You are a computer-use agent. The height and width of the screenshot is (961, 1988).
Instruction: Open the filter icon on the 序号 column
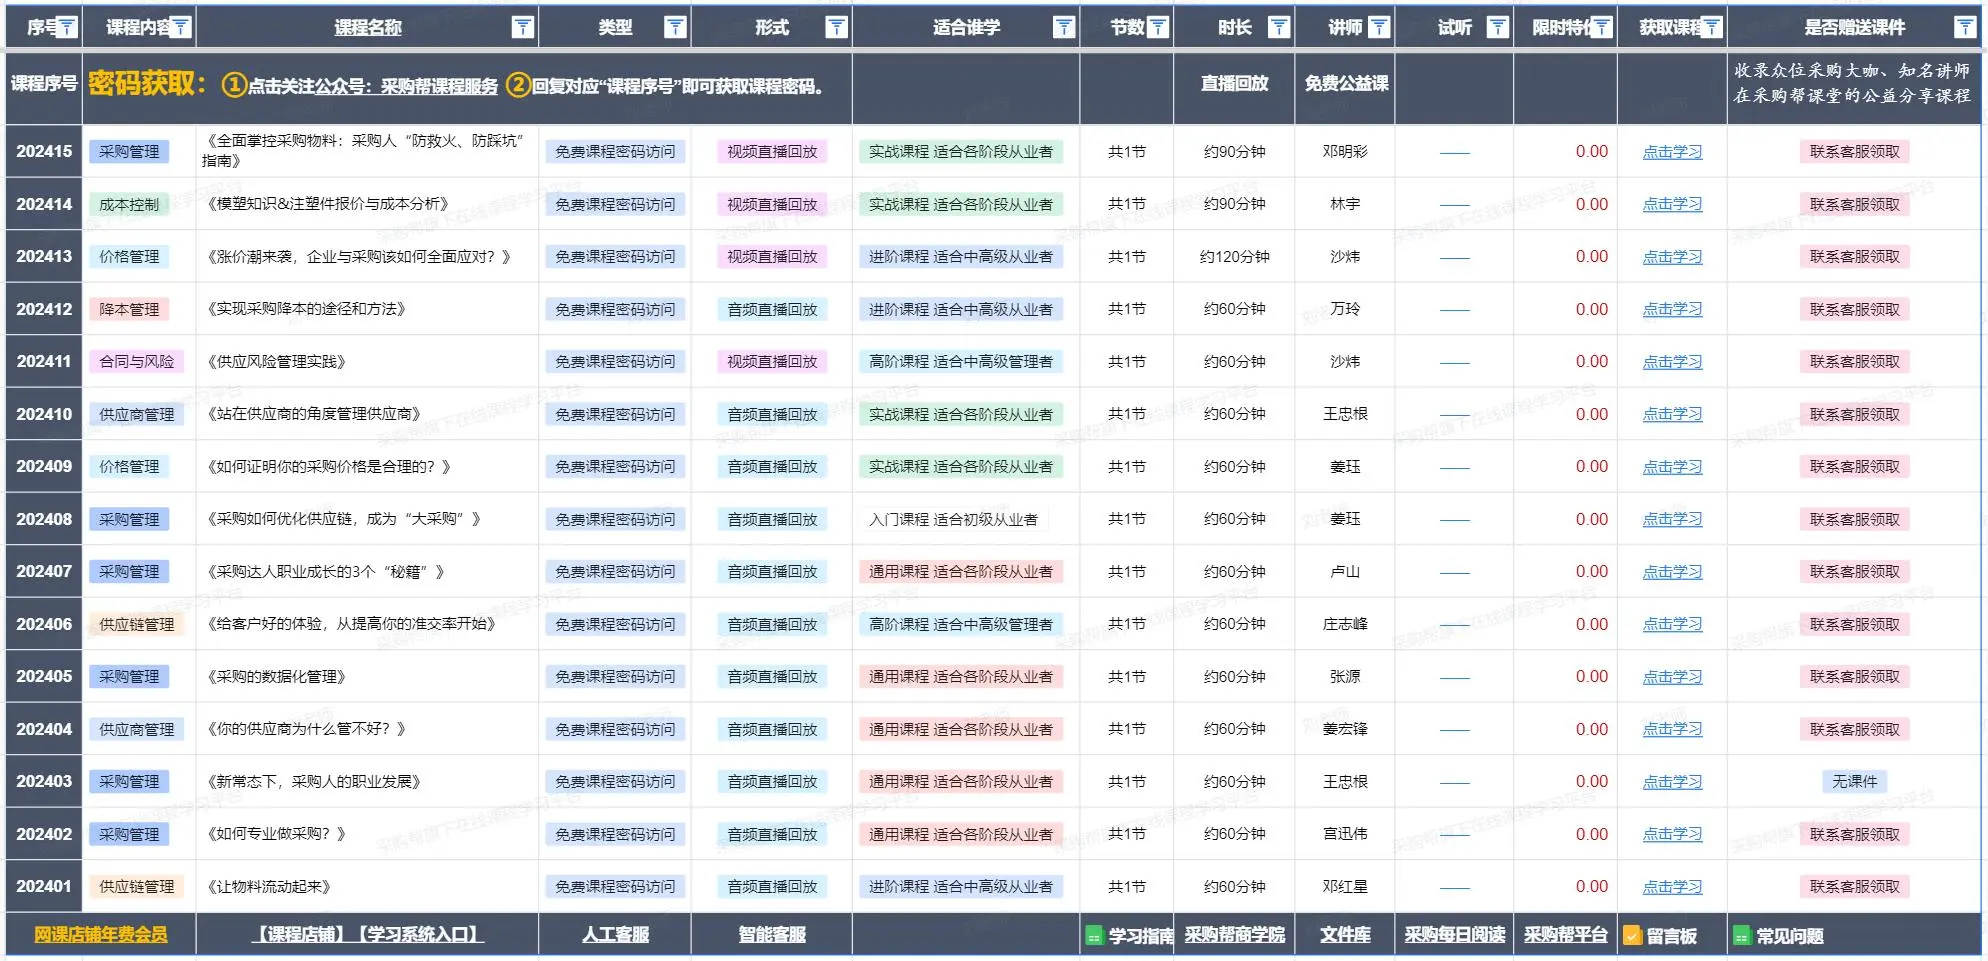pyautogui.click(x=65, y=27)
